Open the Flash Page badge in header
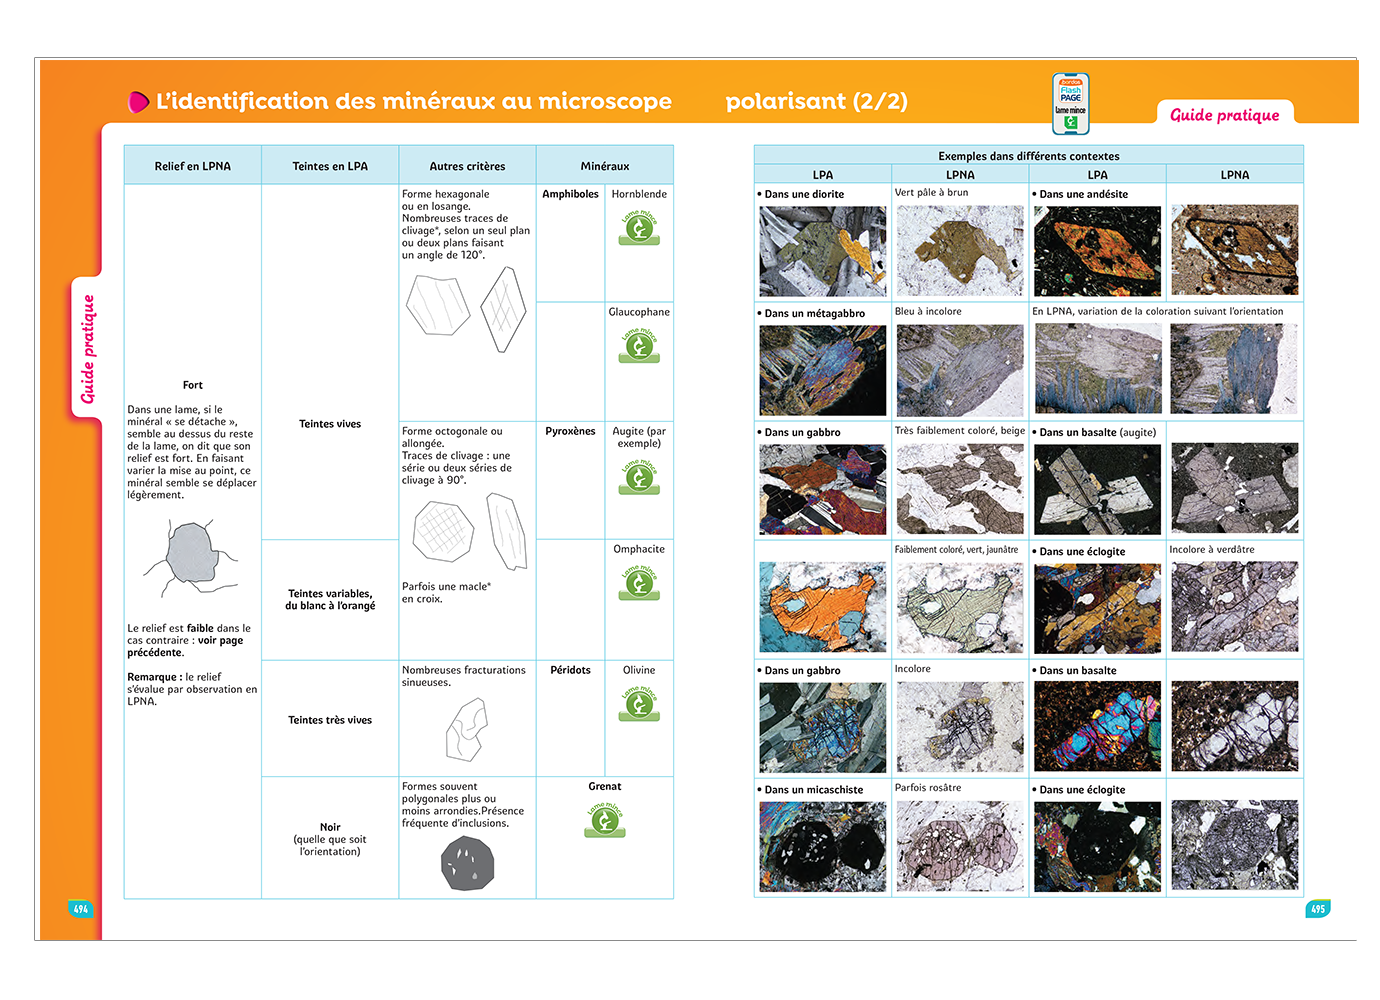Screen dimensions: 1380x1000 click(1070, 104)
